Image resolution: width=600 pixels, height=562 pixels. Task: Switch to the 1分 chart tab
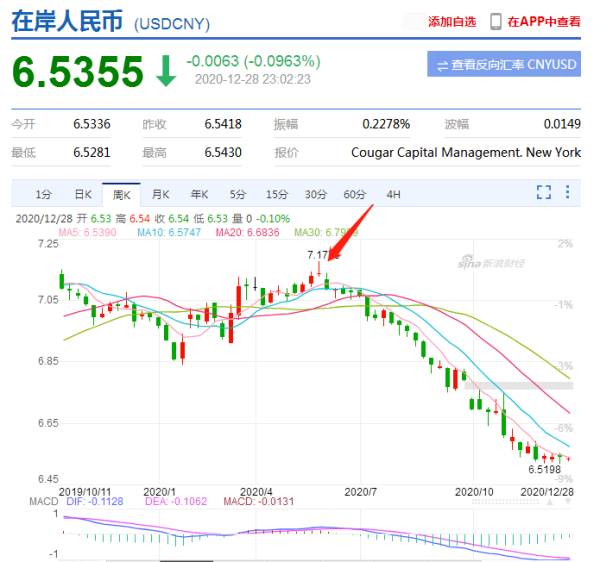click(43, 194)
